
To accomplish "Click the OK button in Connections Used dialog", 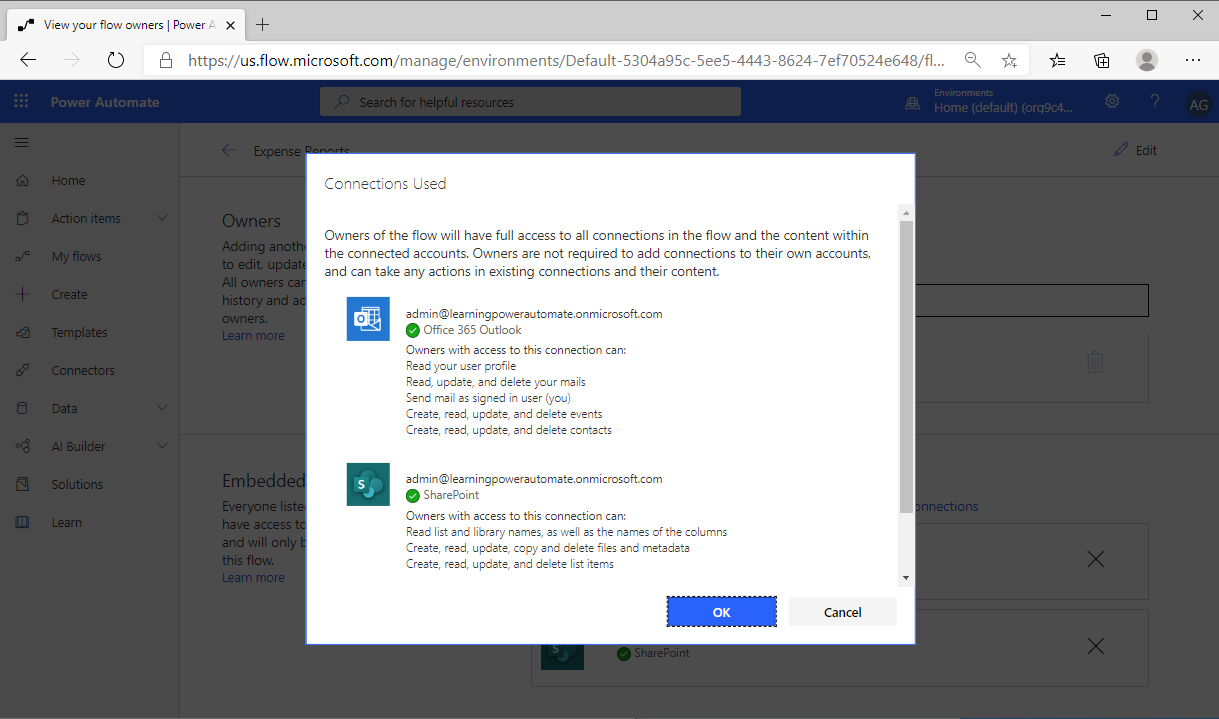I will (721, 612).
